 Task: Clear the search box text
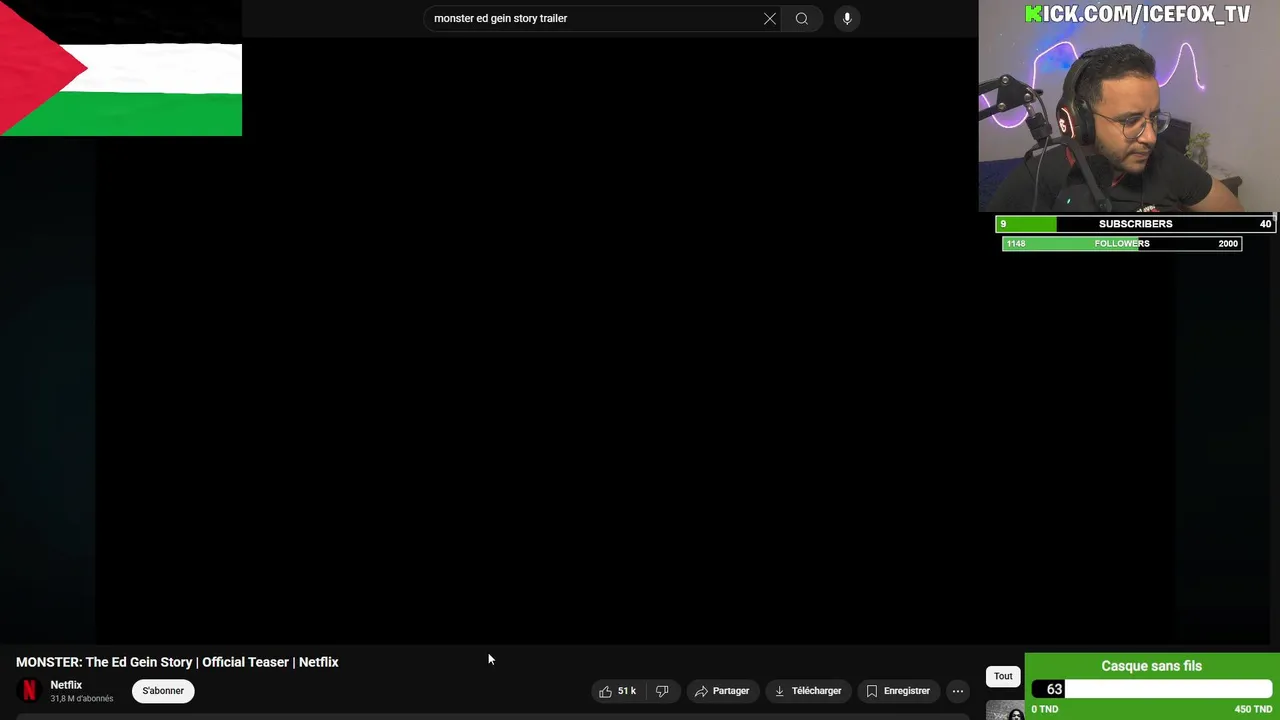tap(770, 18)
